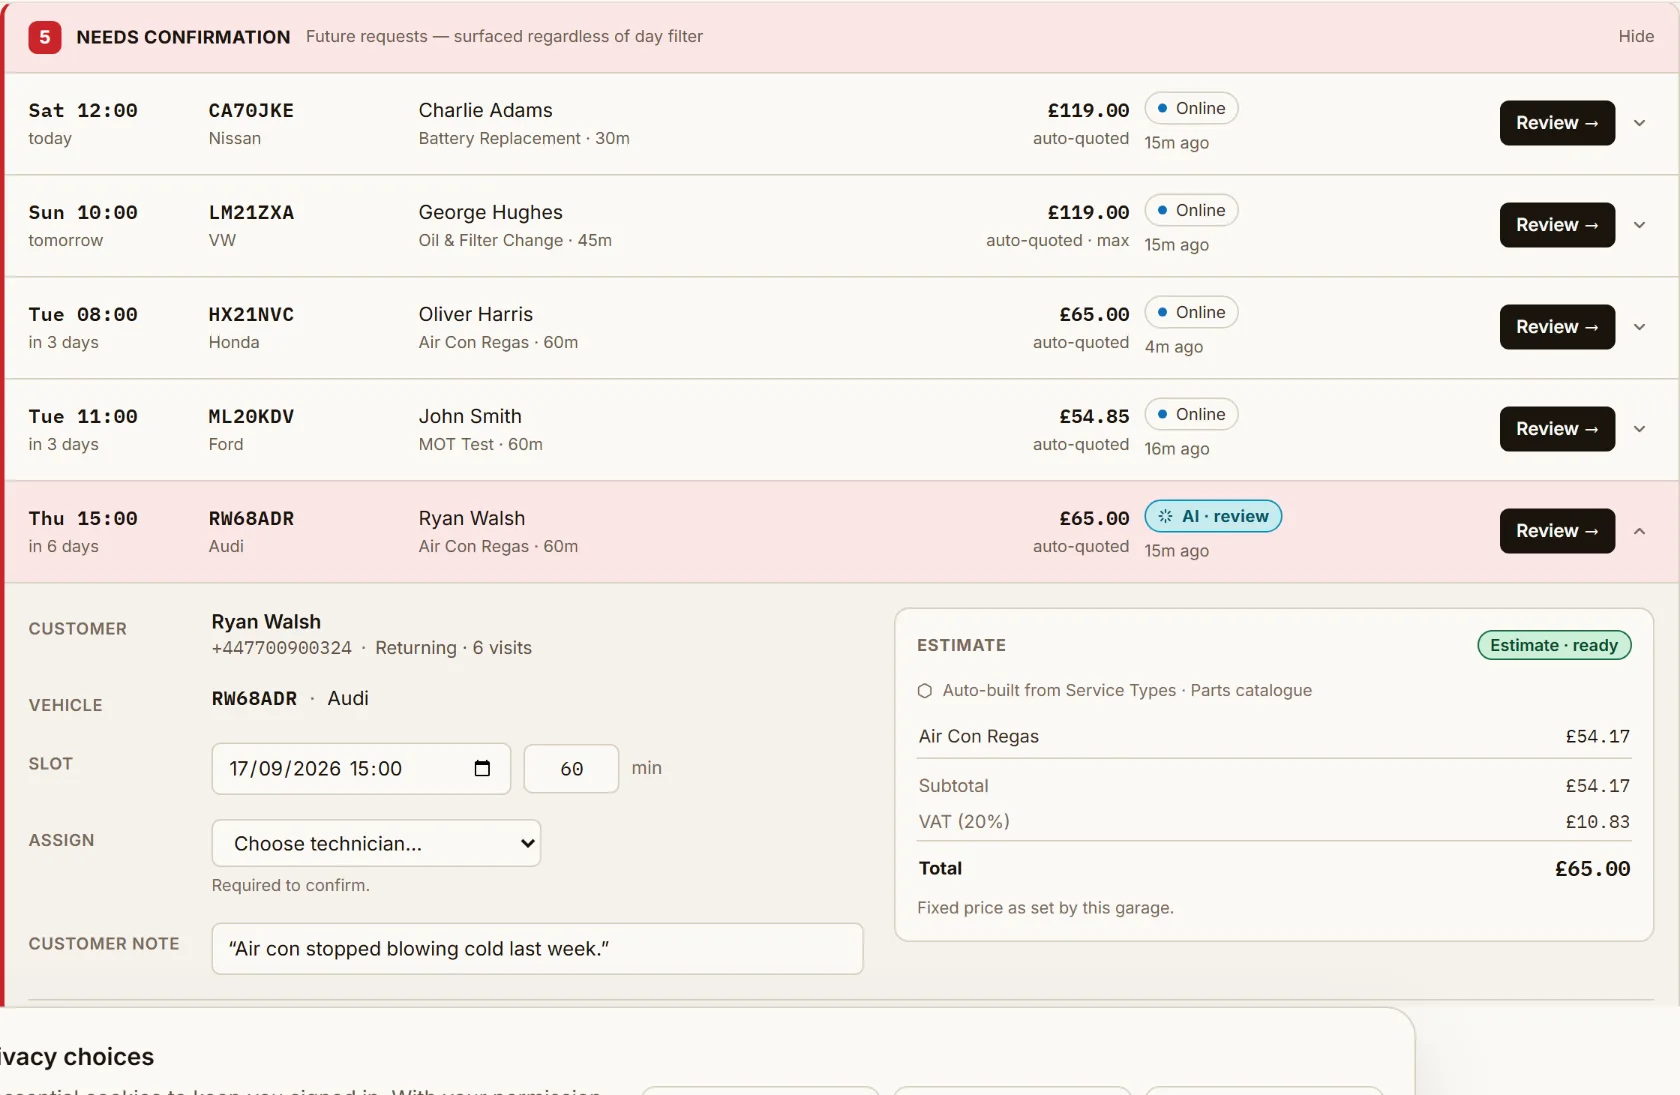Open the calendar picker in the slot field
This screenshot has width=1680, height=1095.
click(x=482, y=768)
